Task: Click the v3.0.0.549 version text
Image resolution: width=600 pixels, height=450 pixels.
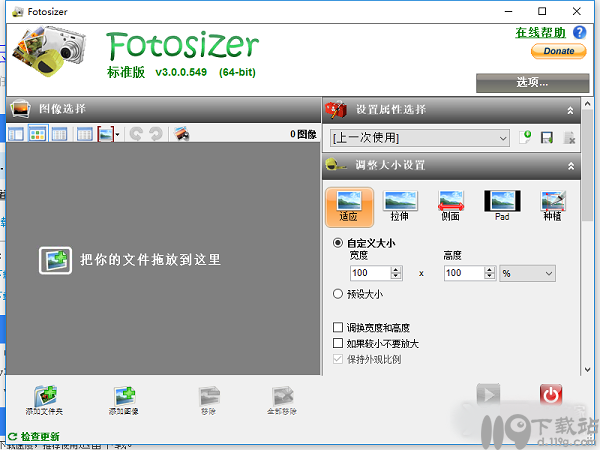Action: (x=181, y=72)
